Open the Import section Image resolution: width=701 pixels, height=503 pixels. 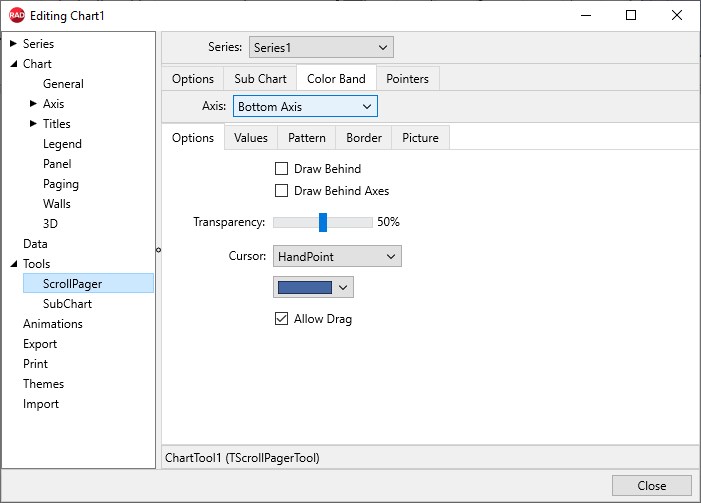(x=41, y=404)
